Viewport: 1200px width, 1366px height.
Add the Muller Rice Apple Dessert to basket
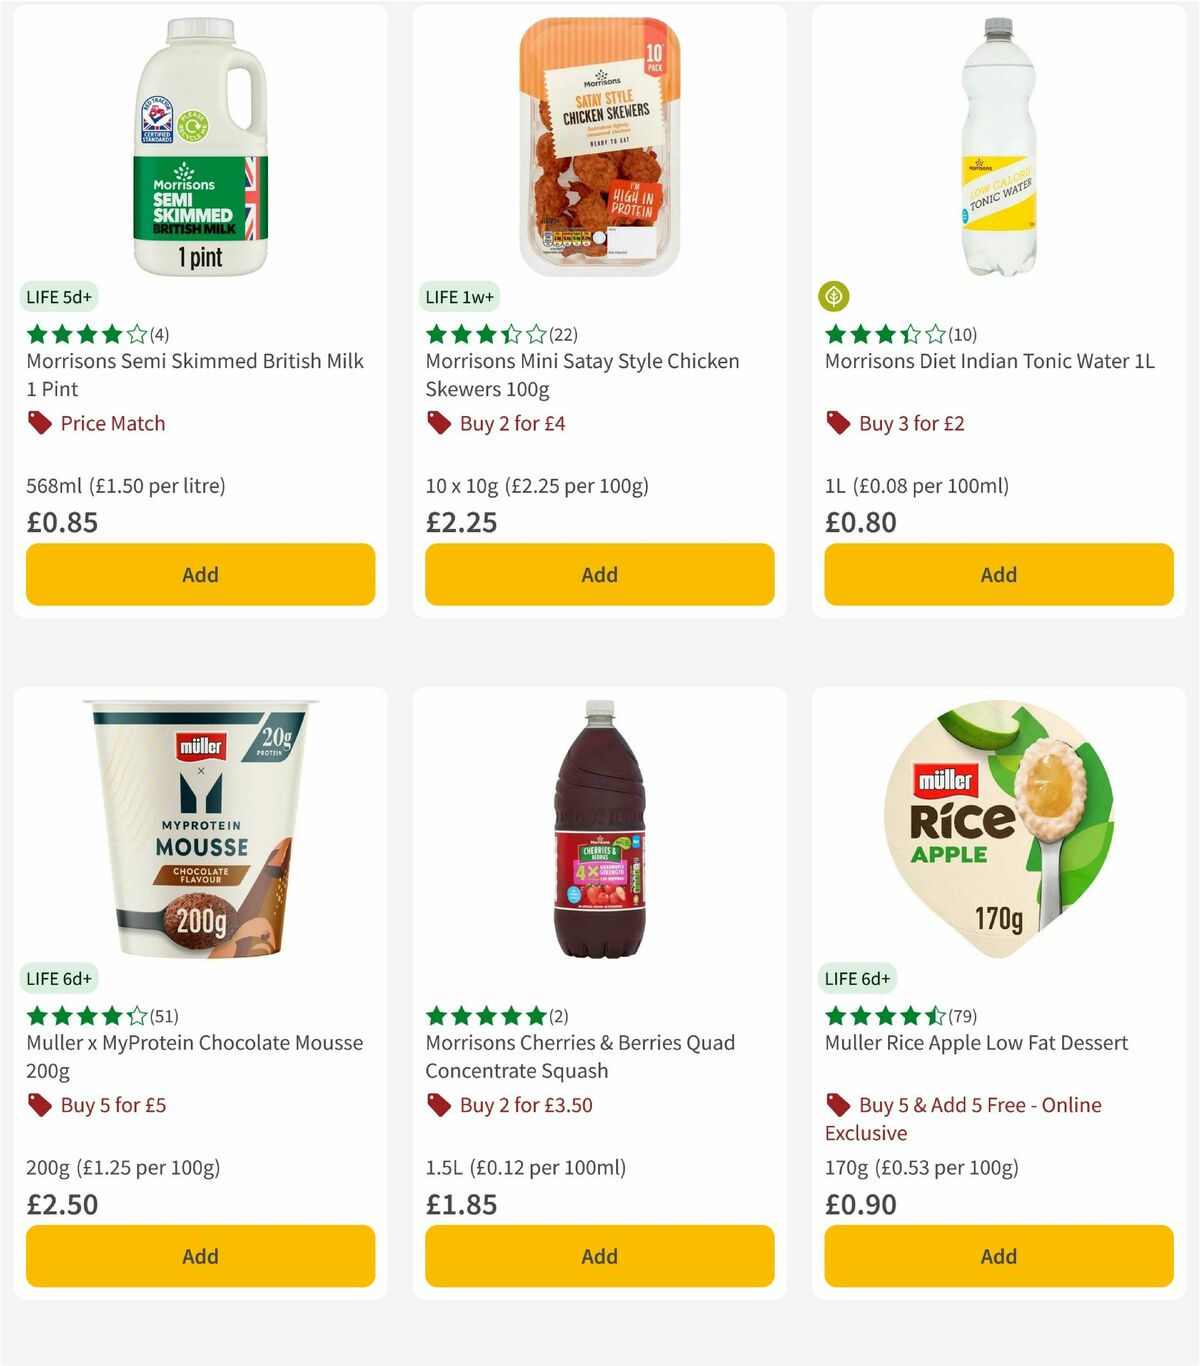997,1256
